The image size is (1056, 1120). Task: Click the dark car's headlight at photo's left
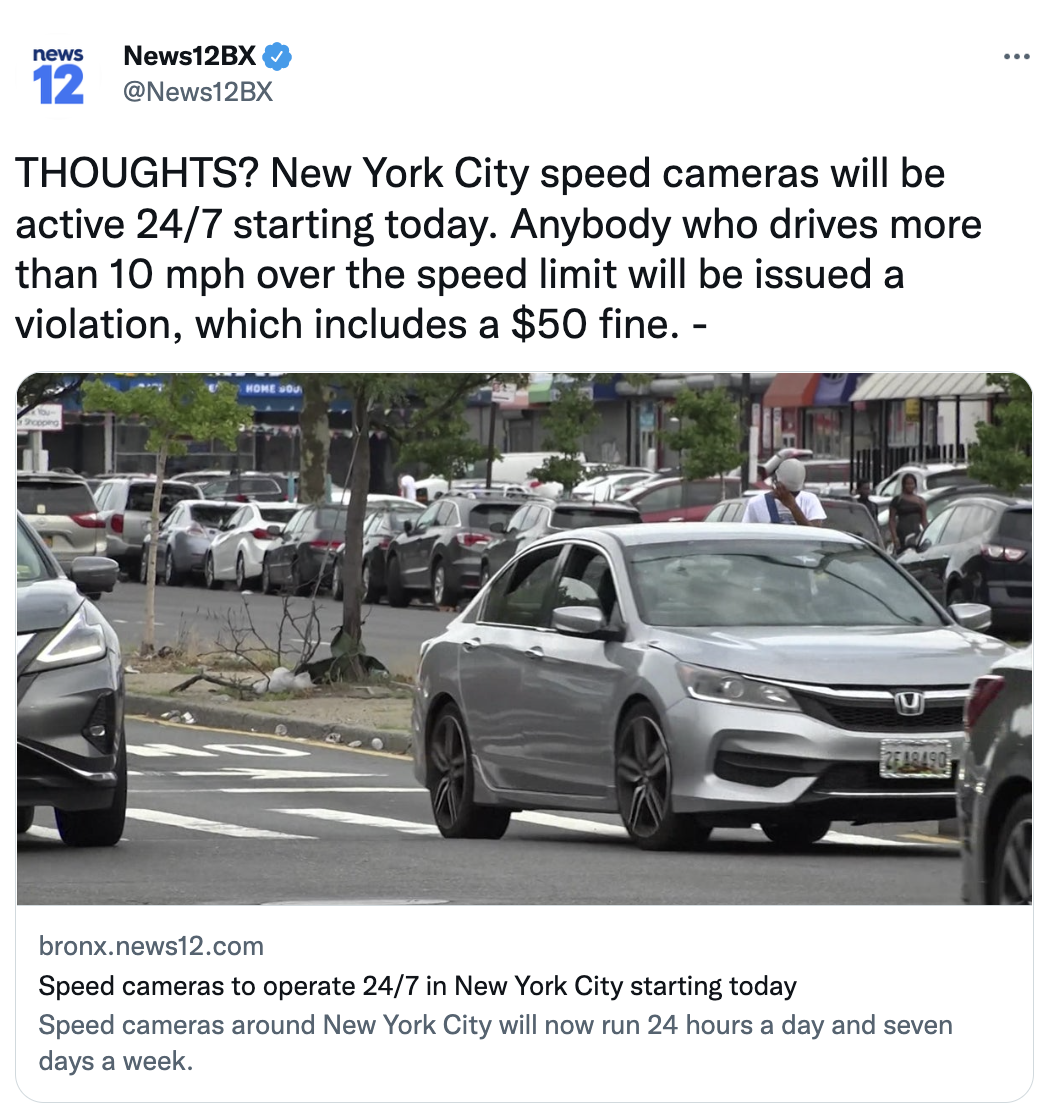click(x=69, y=639)
